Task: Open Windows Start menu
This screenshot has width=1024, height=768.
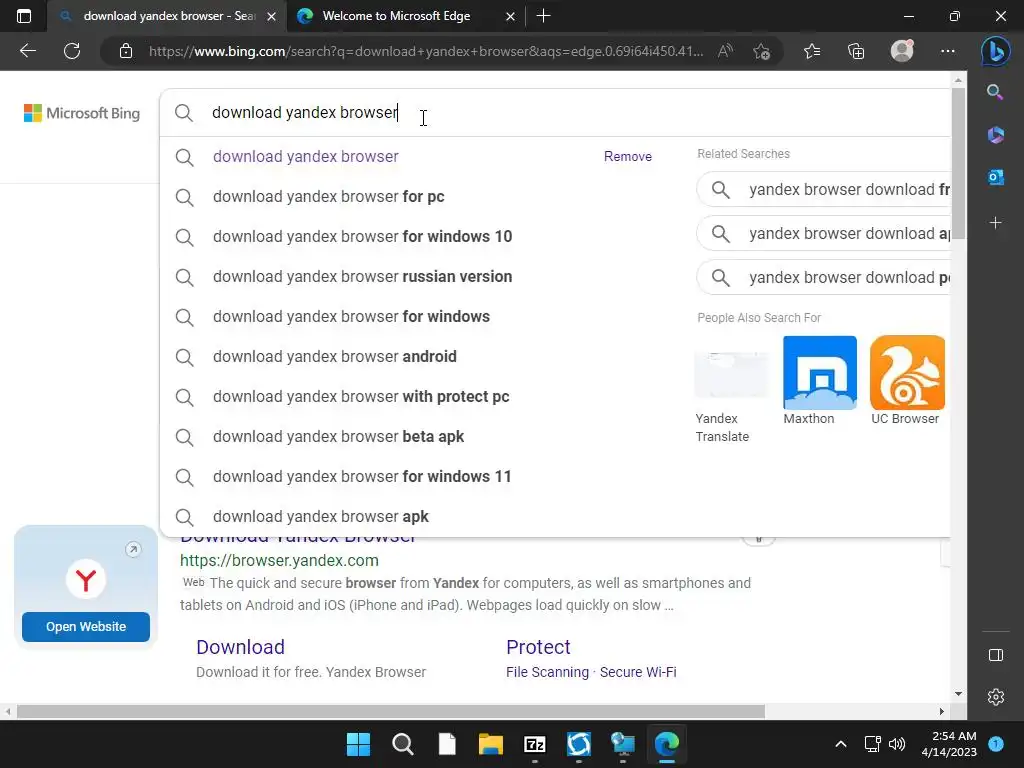Action: coord(358,744)
